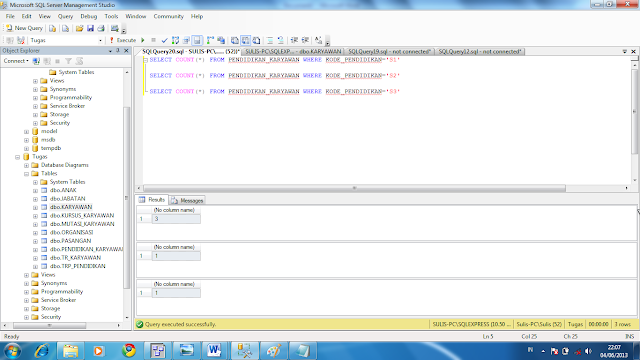Click result cell with value 3
This screenshot has height=360, width=640.
tap(176, 219)
